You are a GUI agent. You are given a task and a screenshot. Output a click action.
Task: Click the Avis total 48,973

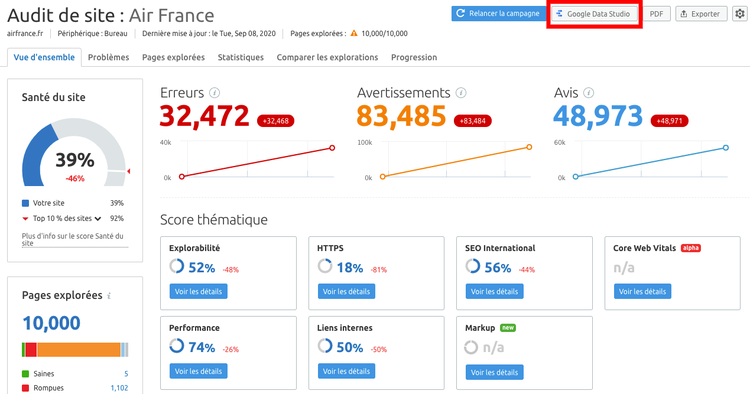pos(598,116)
